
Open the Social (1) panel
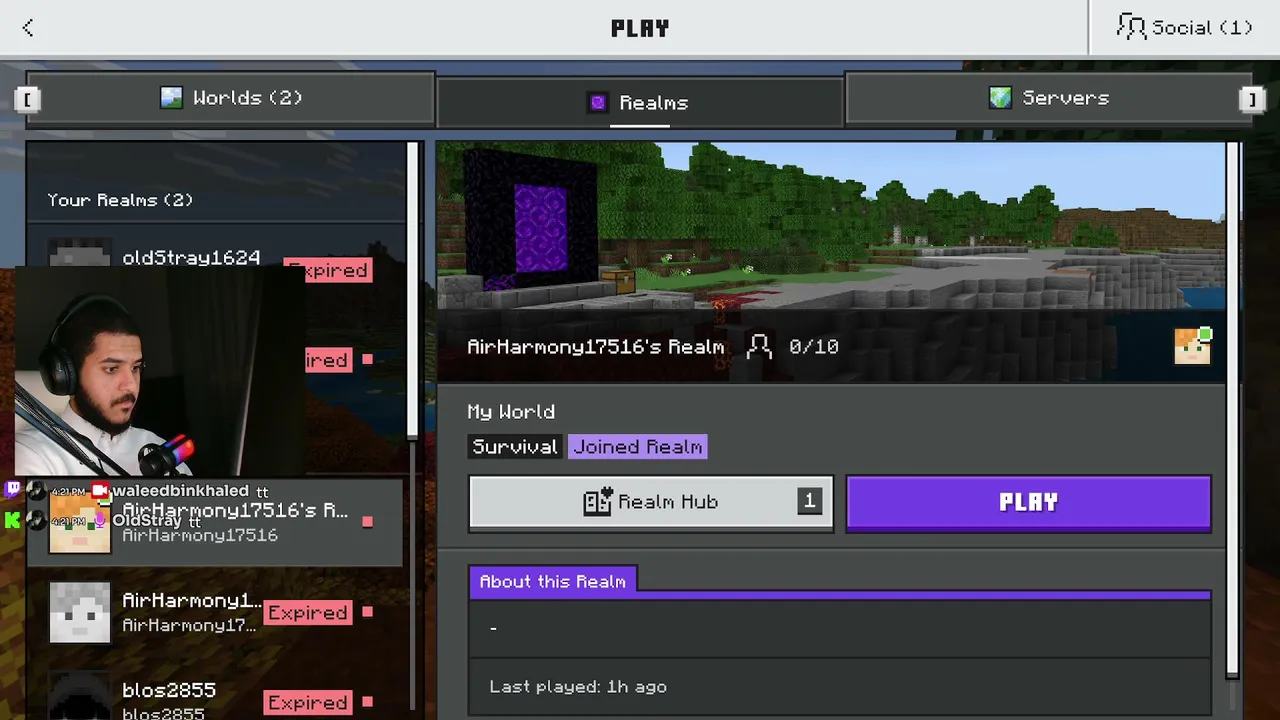pos(1184,28)
